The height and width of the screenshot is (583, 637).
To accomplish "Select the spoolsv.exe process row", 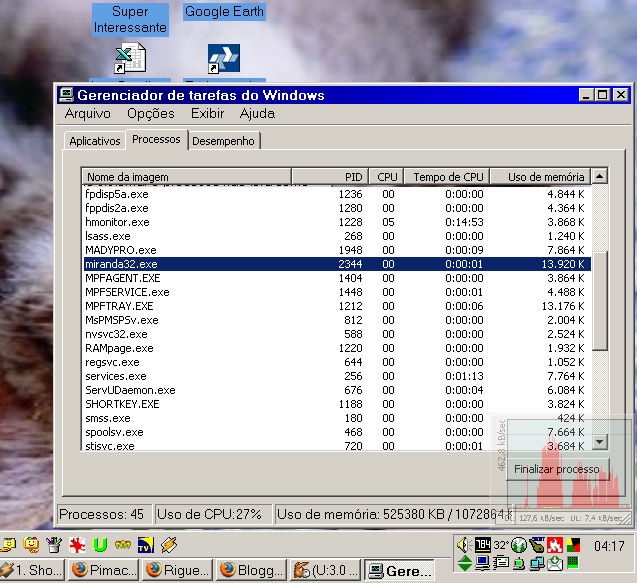I will click(x=337, y=432).
